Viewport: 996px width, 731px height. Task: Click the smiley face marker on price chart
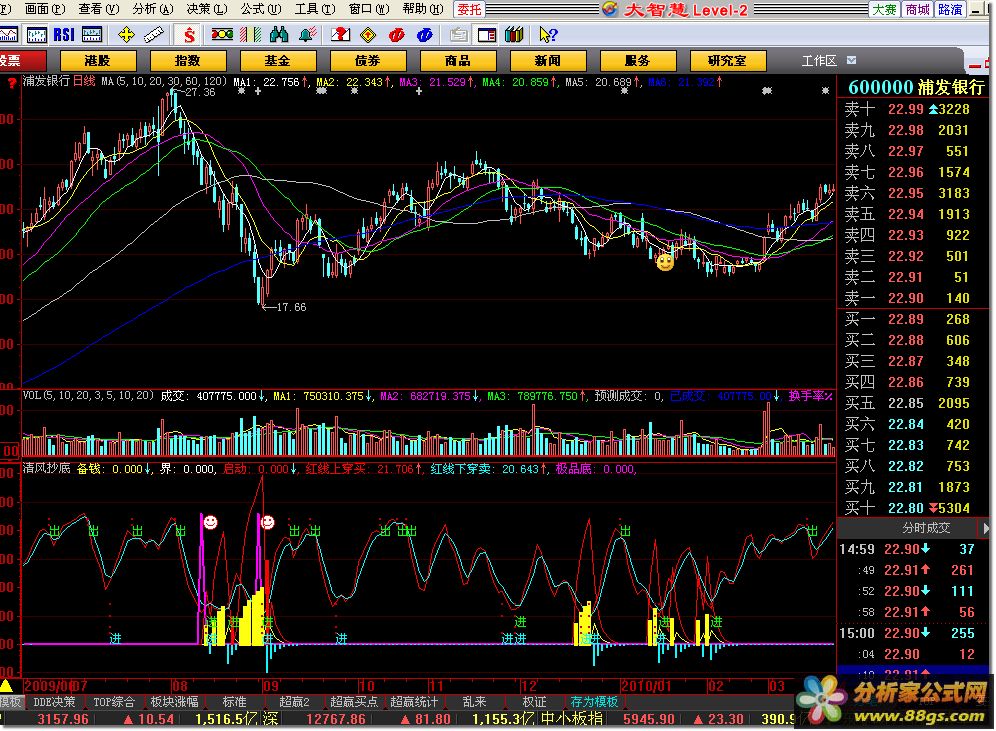coord(665,262)
